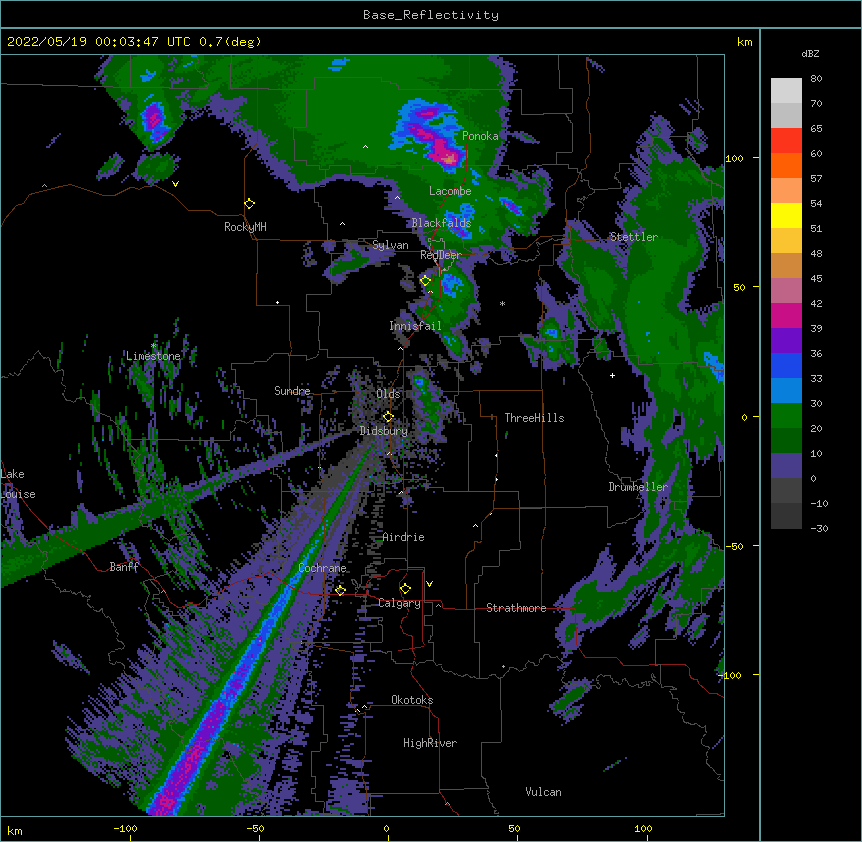Select the yellow diamond marker above Calgary label
Viewport: 862px width, 842px height.
tap(405, 589)
